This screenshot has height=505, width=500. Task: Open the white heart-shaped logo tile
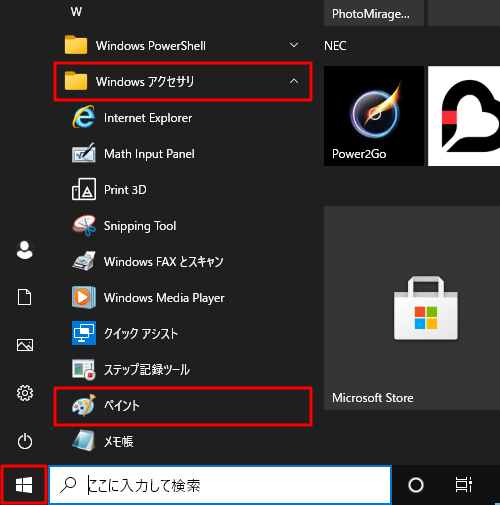click(464, 116)
